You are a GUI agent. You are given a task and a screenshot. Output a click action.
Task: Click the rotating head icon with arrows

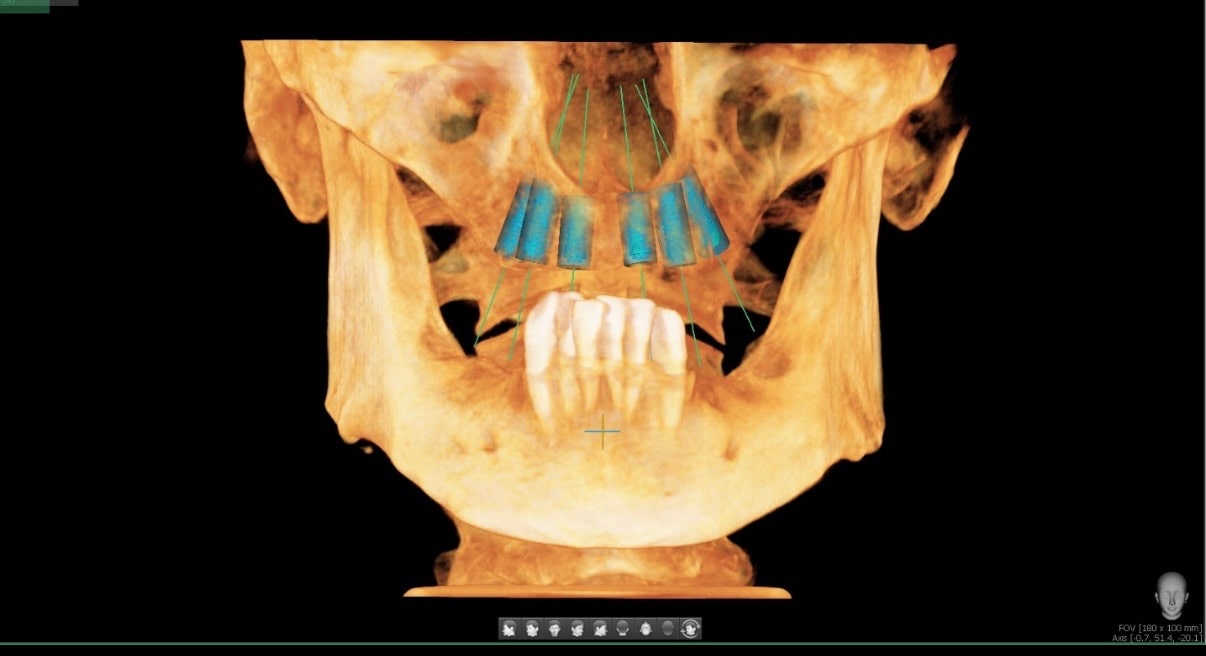point(690,628)
